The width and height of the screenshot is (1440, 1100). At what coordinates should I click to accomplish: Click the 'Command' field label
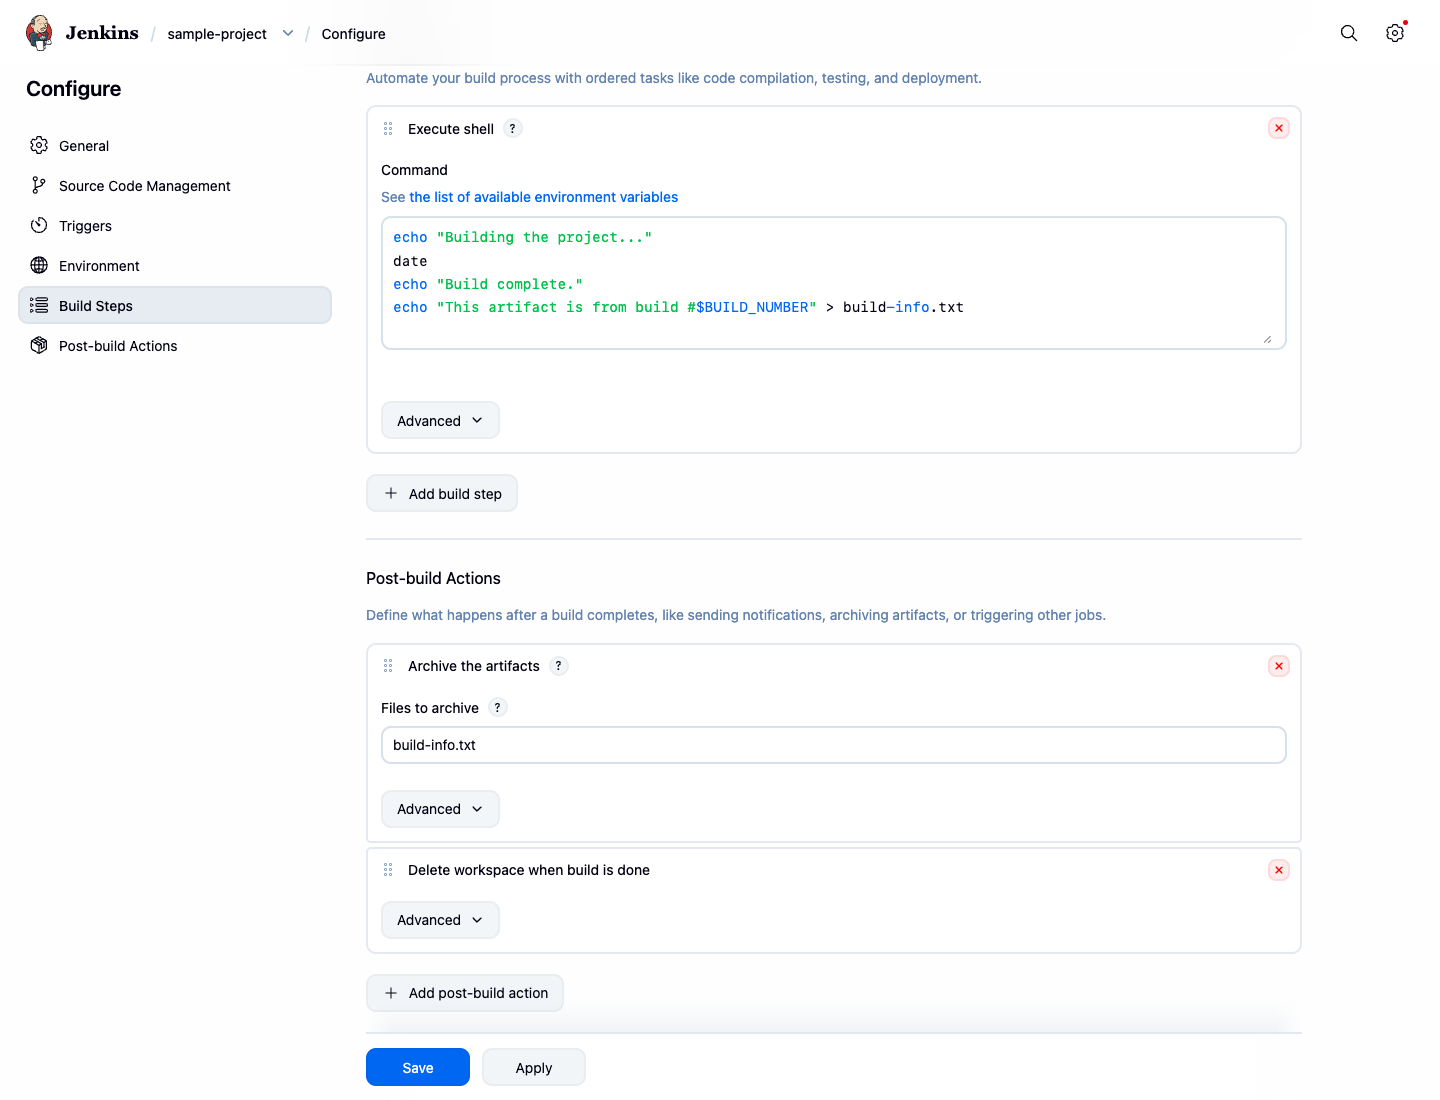[414, 170]
